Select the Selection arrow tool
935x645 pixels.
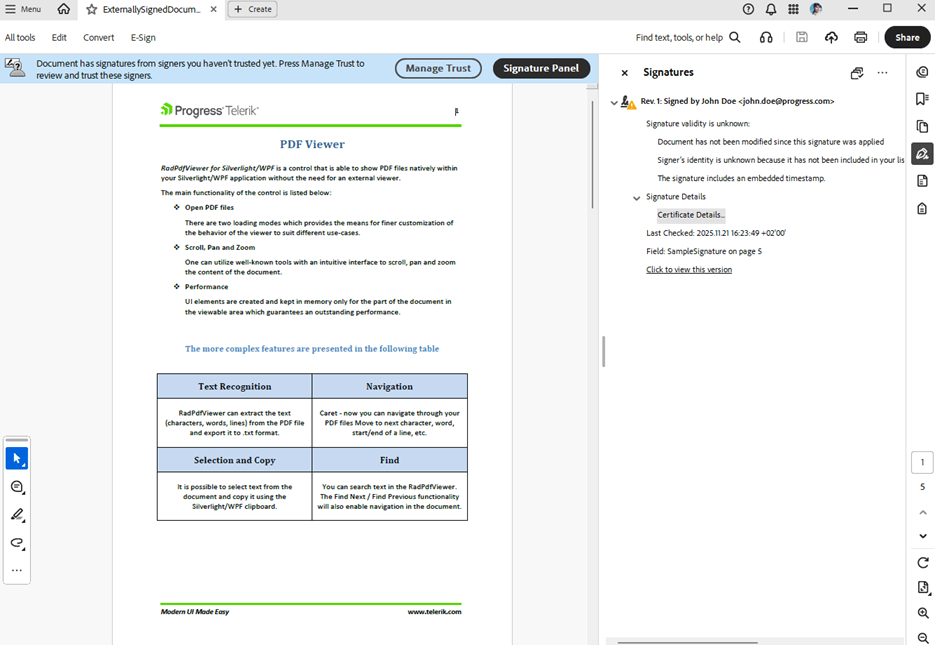[x=16, y=458]
